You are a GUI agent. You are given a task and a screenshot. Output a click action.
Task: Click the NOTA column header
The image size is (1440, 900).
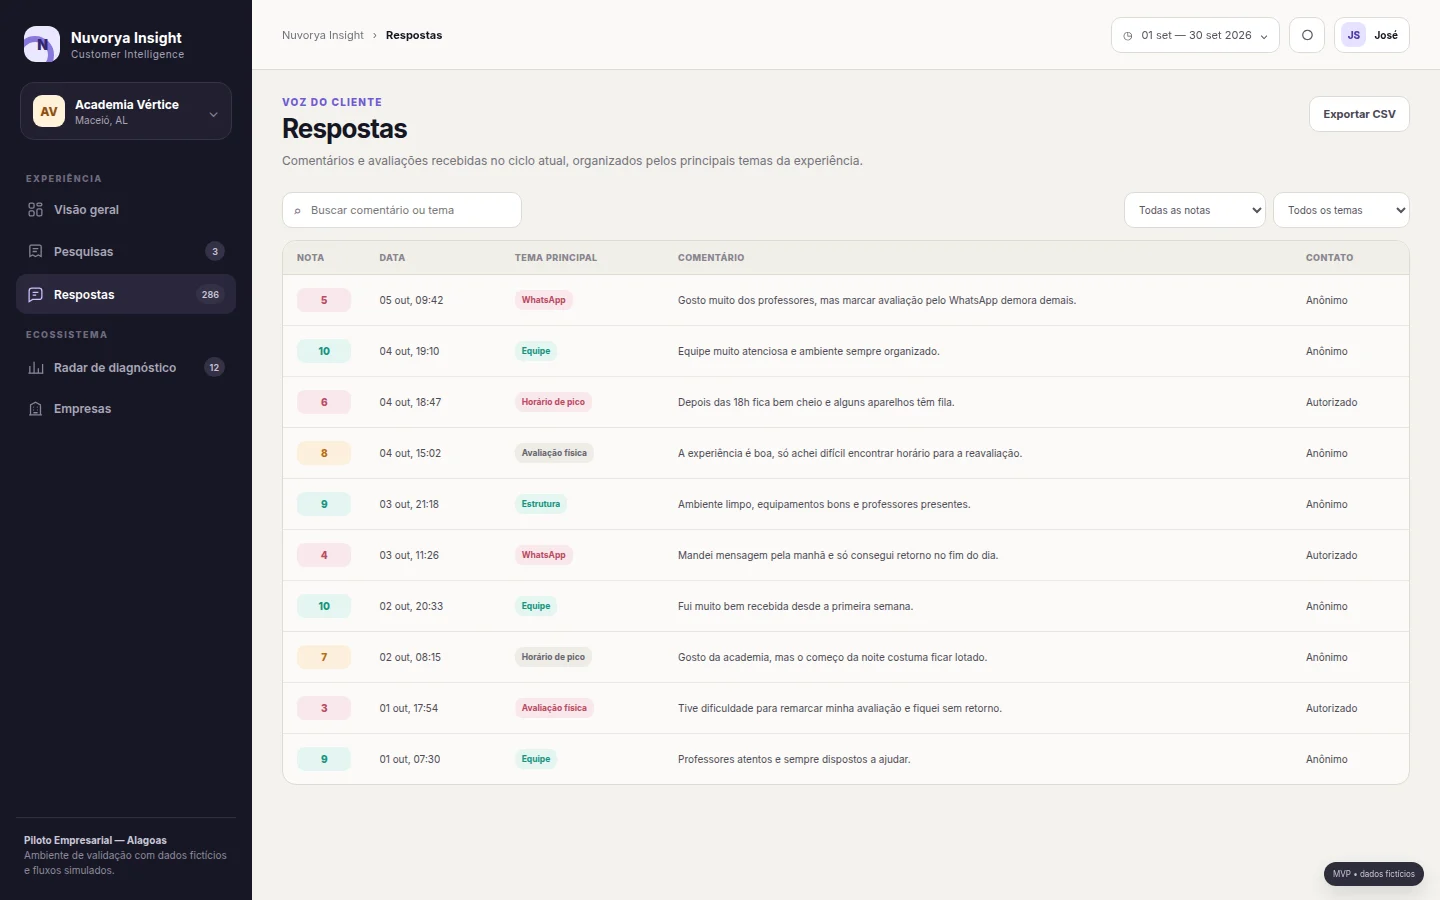point(310,258)
